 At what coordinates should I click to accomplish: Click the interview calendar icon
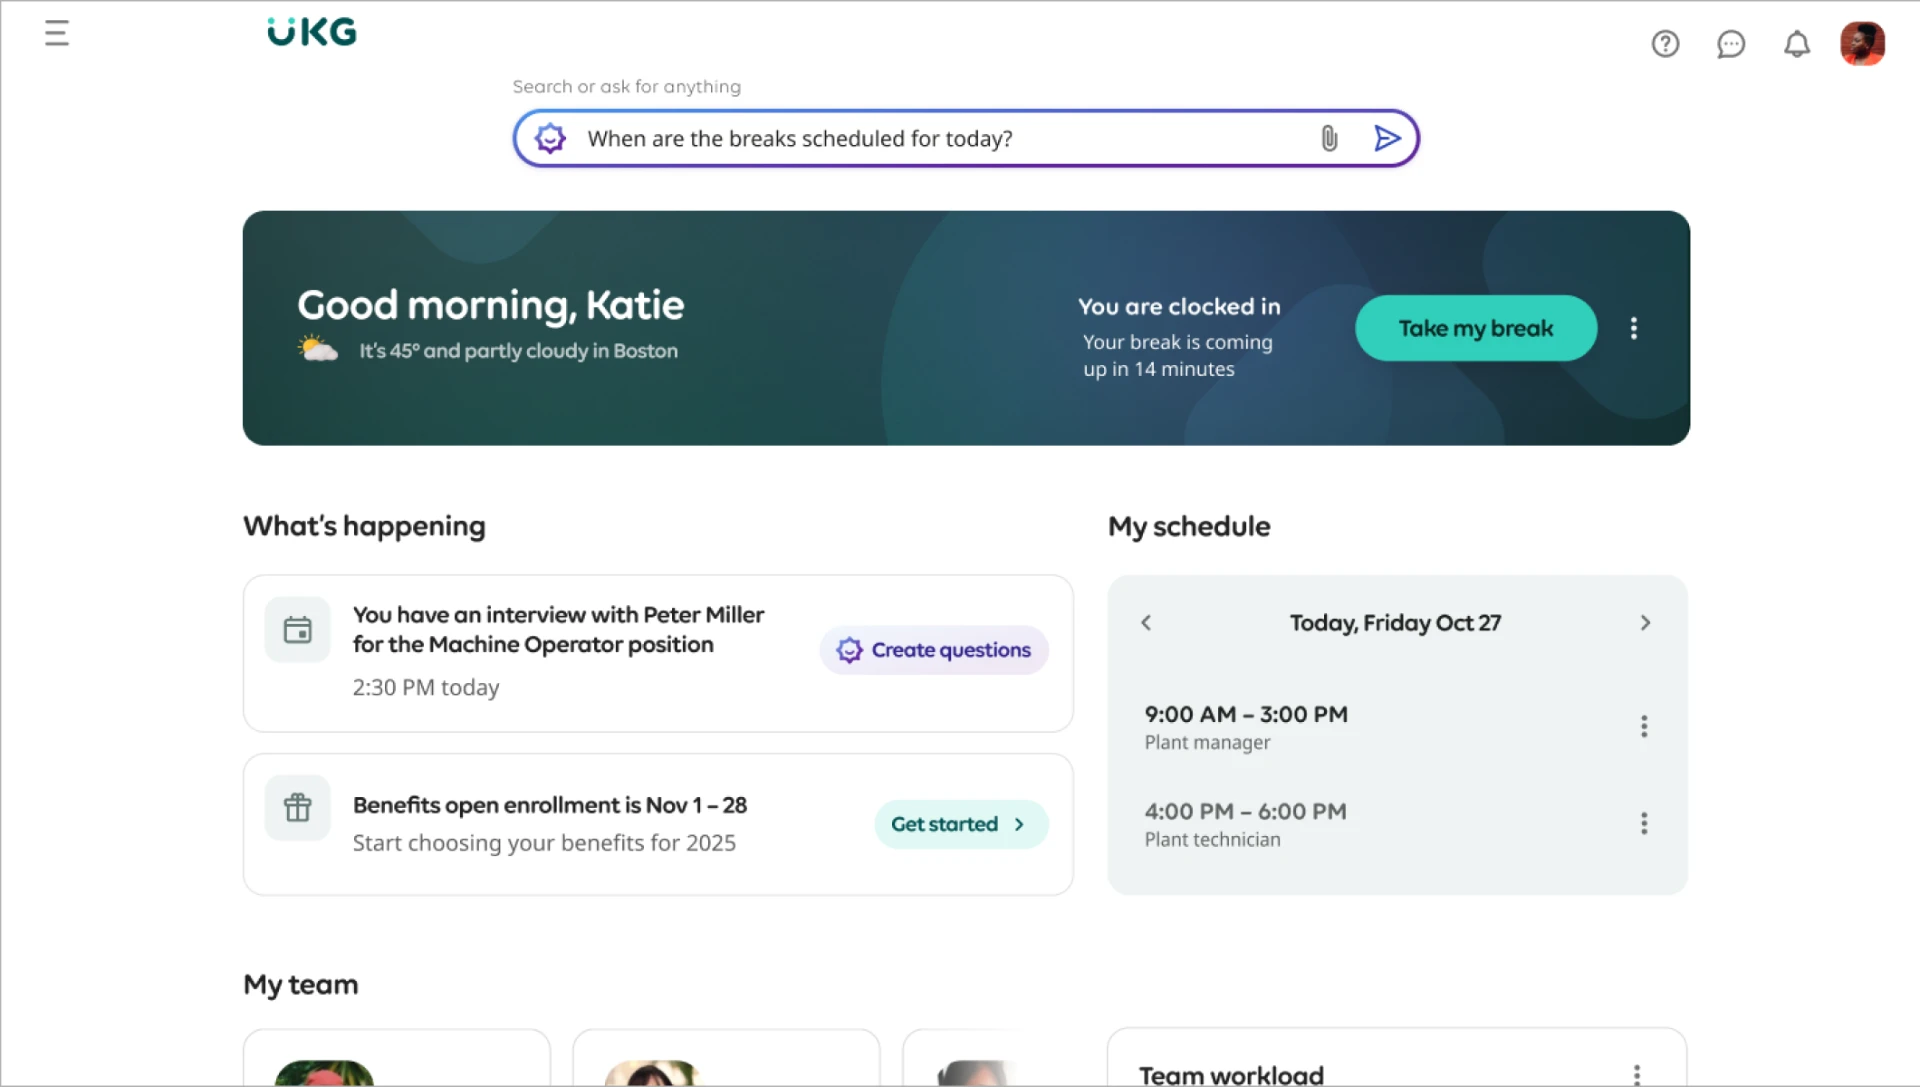(298, 630)
